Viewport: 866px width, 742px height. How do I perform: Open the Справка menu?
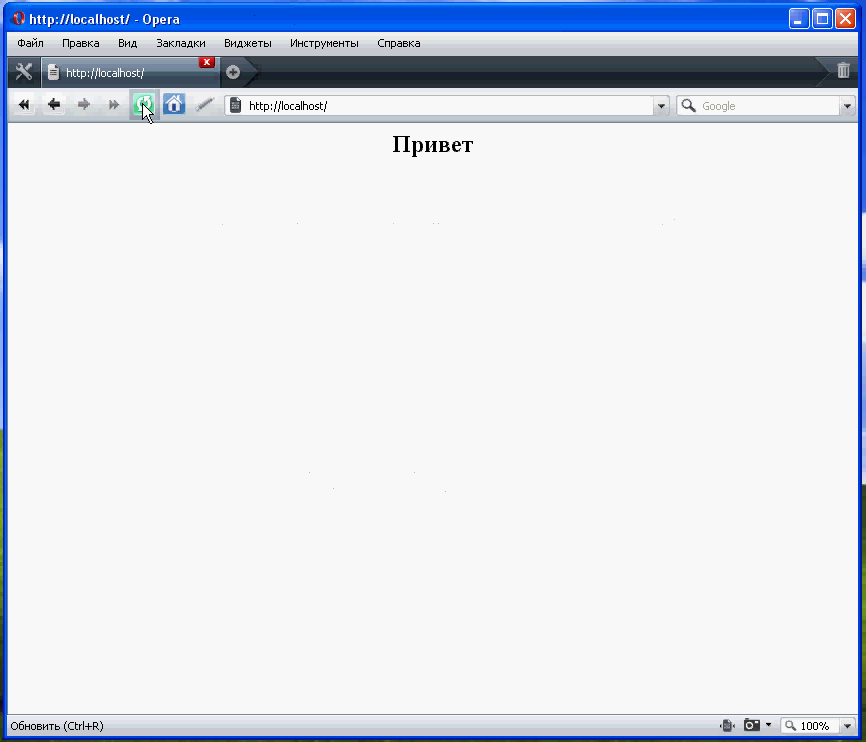point(399,43)
